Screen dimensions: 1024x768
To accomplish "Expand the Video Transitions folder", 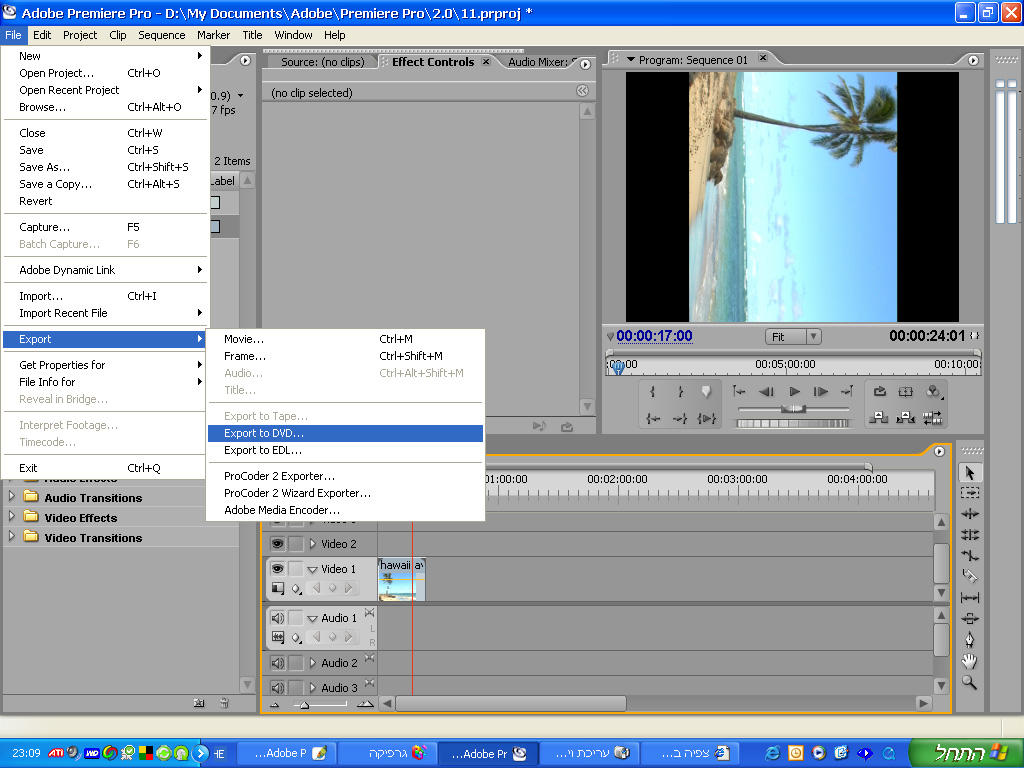I will 12,538.
